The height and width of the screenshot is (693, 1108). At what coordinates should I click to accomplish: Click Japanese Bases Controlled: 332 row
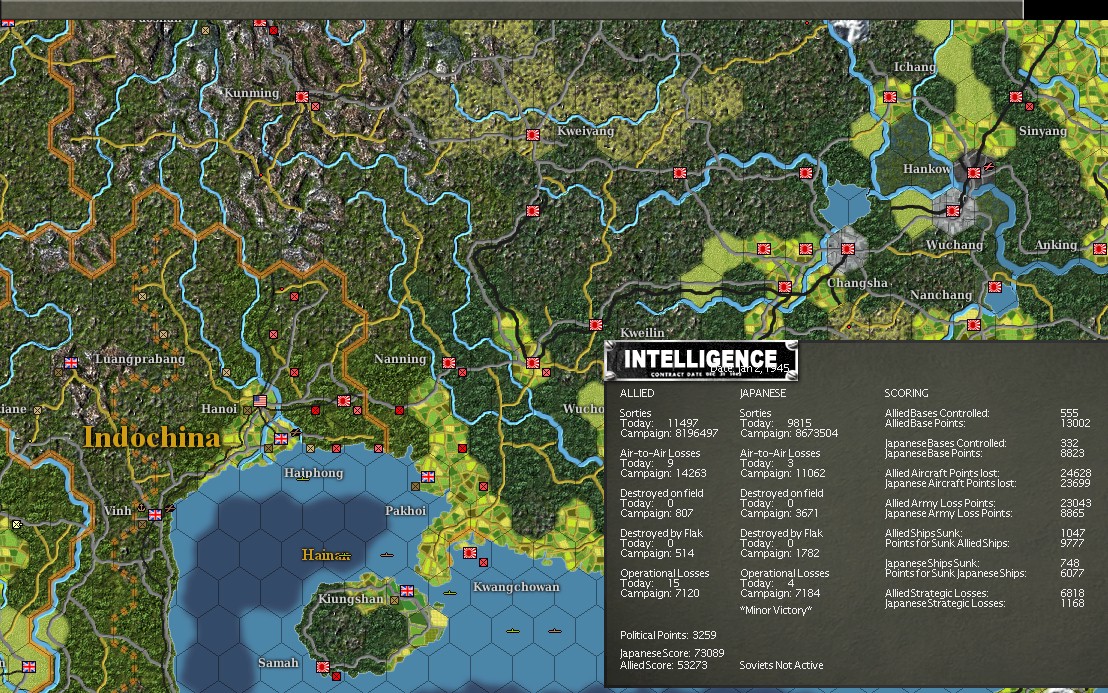pos(982,444)
